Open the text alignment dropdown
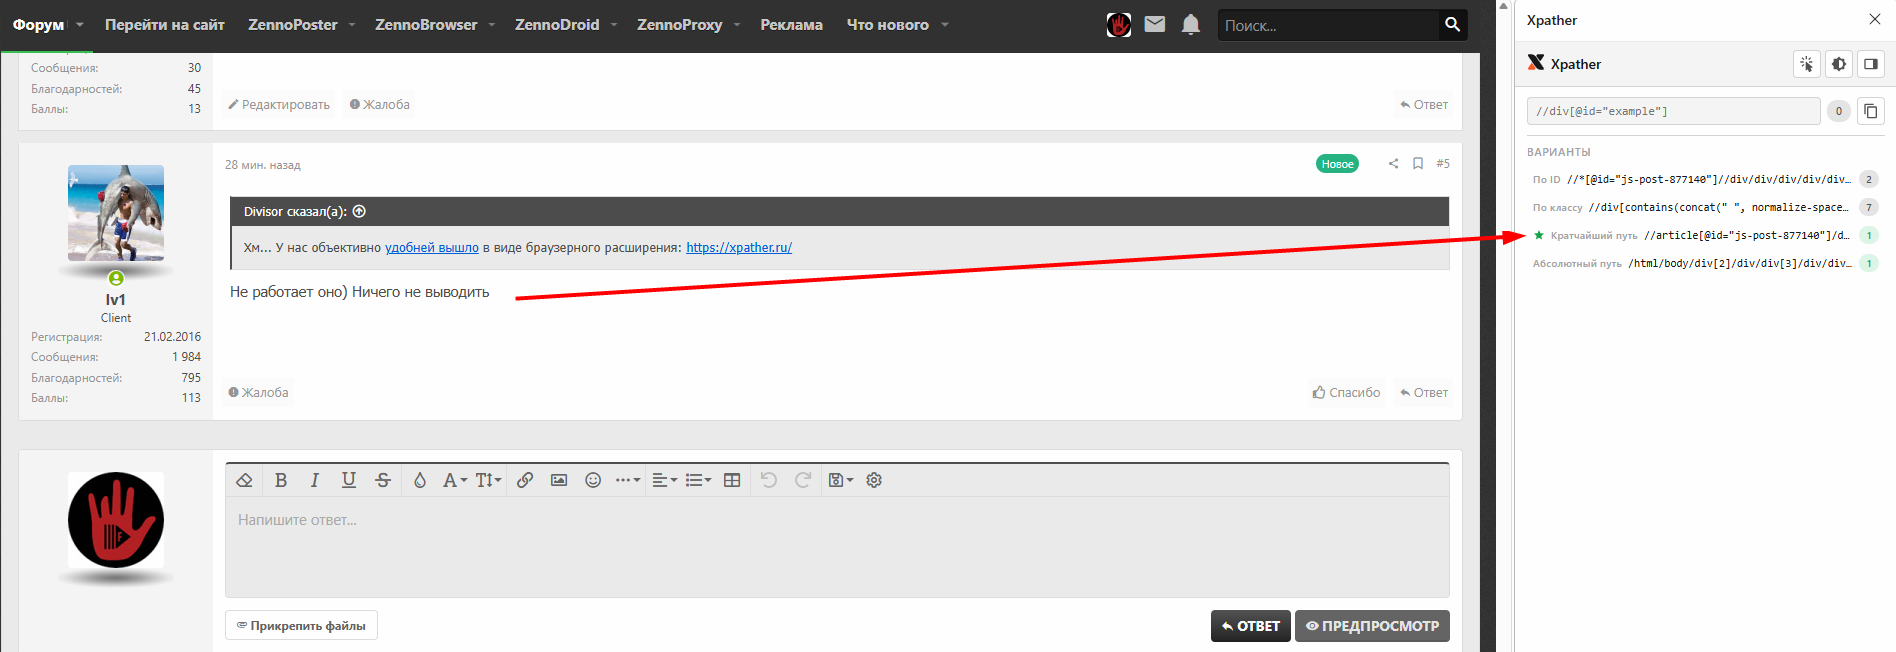This screenshot has width=1896, height=652. tap(664, 480)
